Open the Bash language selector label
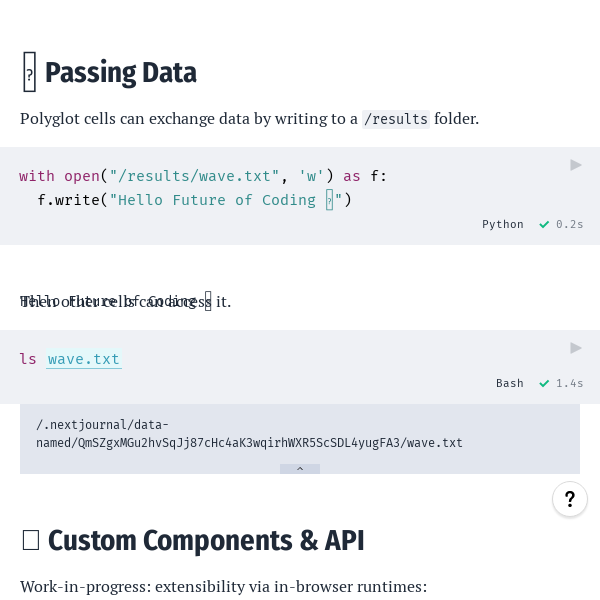This screenshot has width=600, height=600. [x=510, y=384]
